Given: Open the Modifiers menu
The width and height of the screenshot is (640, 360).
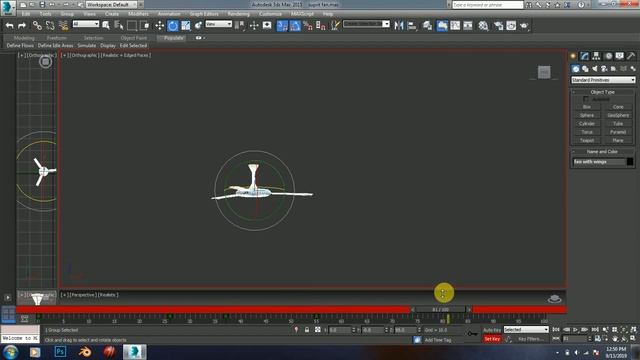Looking at the screenshot, I should point(138,13).
